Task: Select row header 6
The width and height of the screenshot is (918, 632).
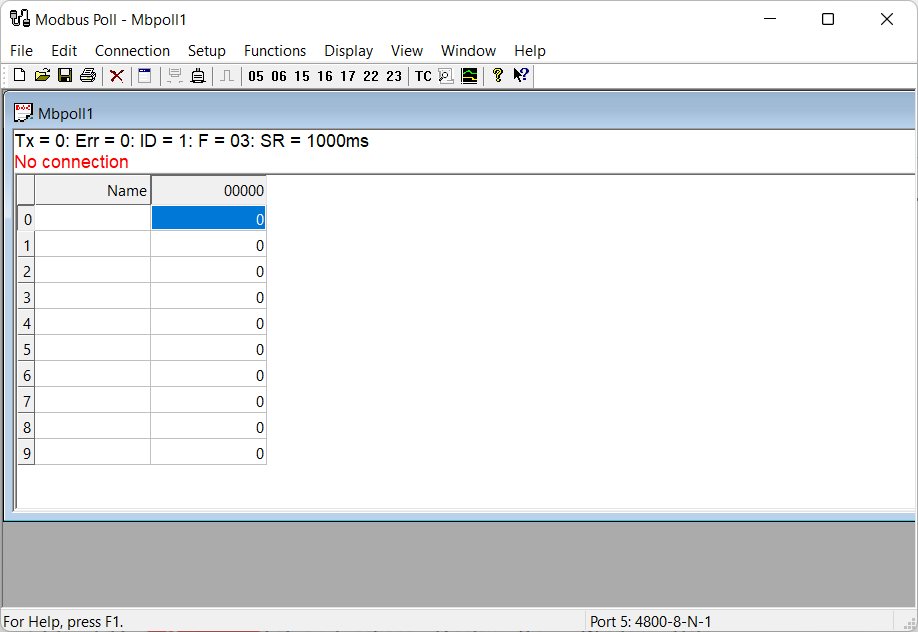Action: 26,374
